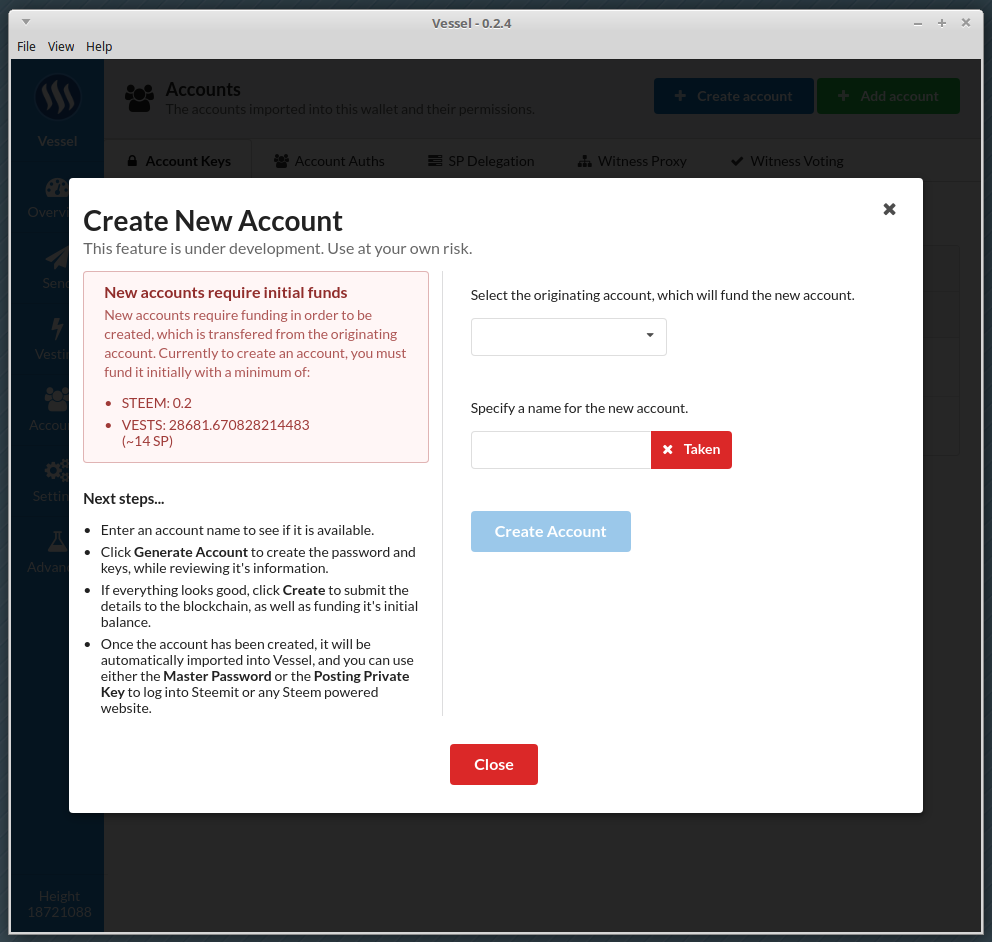Switch to the Account Auths tab
This screenshot has height=942, width=992.
tap(329, 161)
